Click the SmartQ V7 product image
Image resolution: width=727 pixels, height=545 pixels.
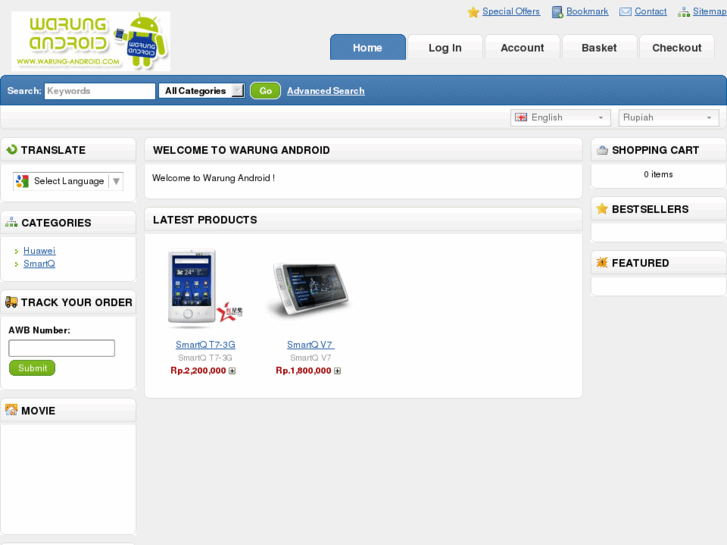click(x=310, y=290)
